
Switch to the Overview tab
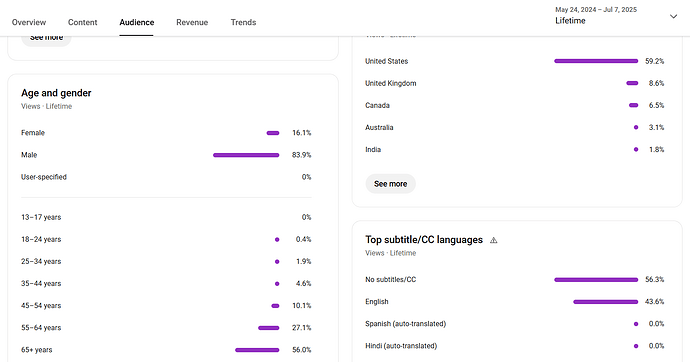click(29, 22)
